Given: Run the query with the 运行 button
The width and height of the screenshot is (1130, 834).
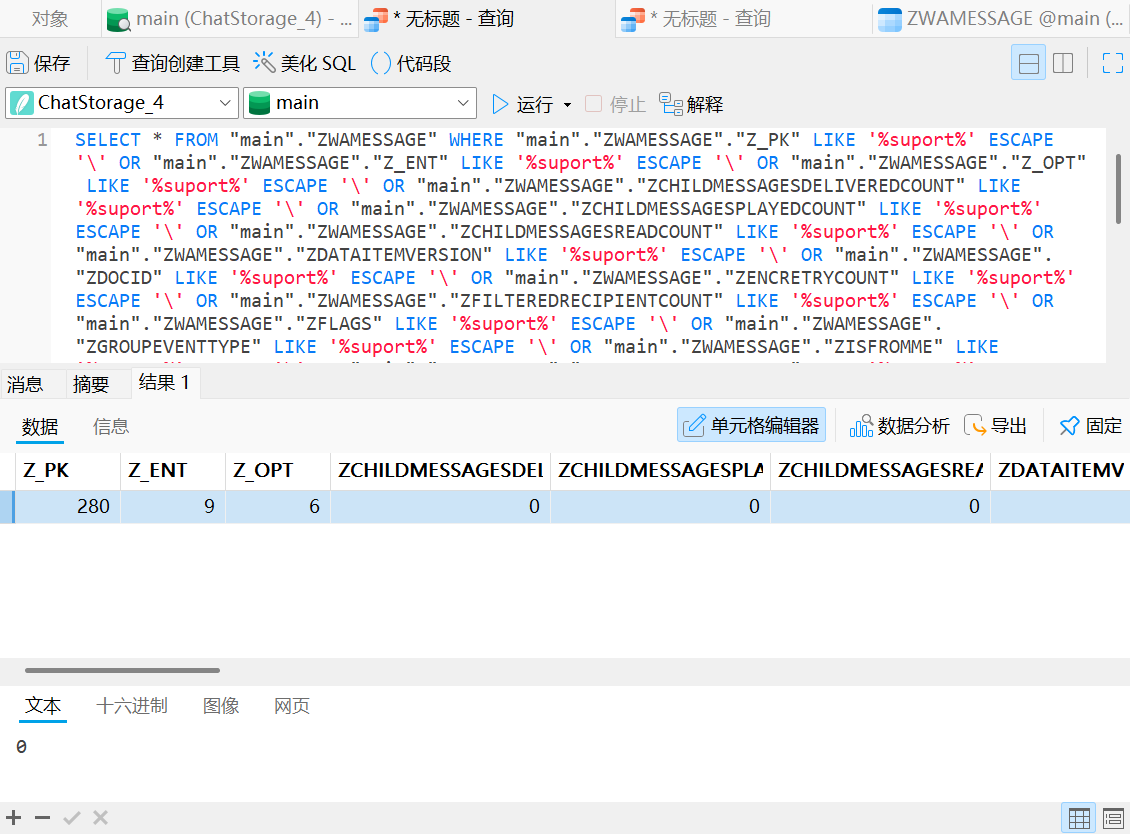Looking at the screenshot, I should pyautogui.click(x=522, y=105).
